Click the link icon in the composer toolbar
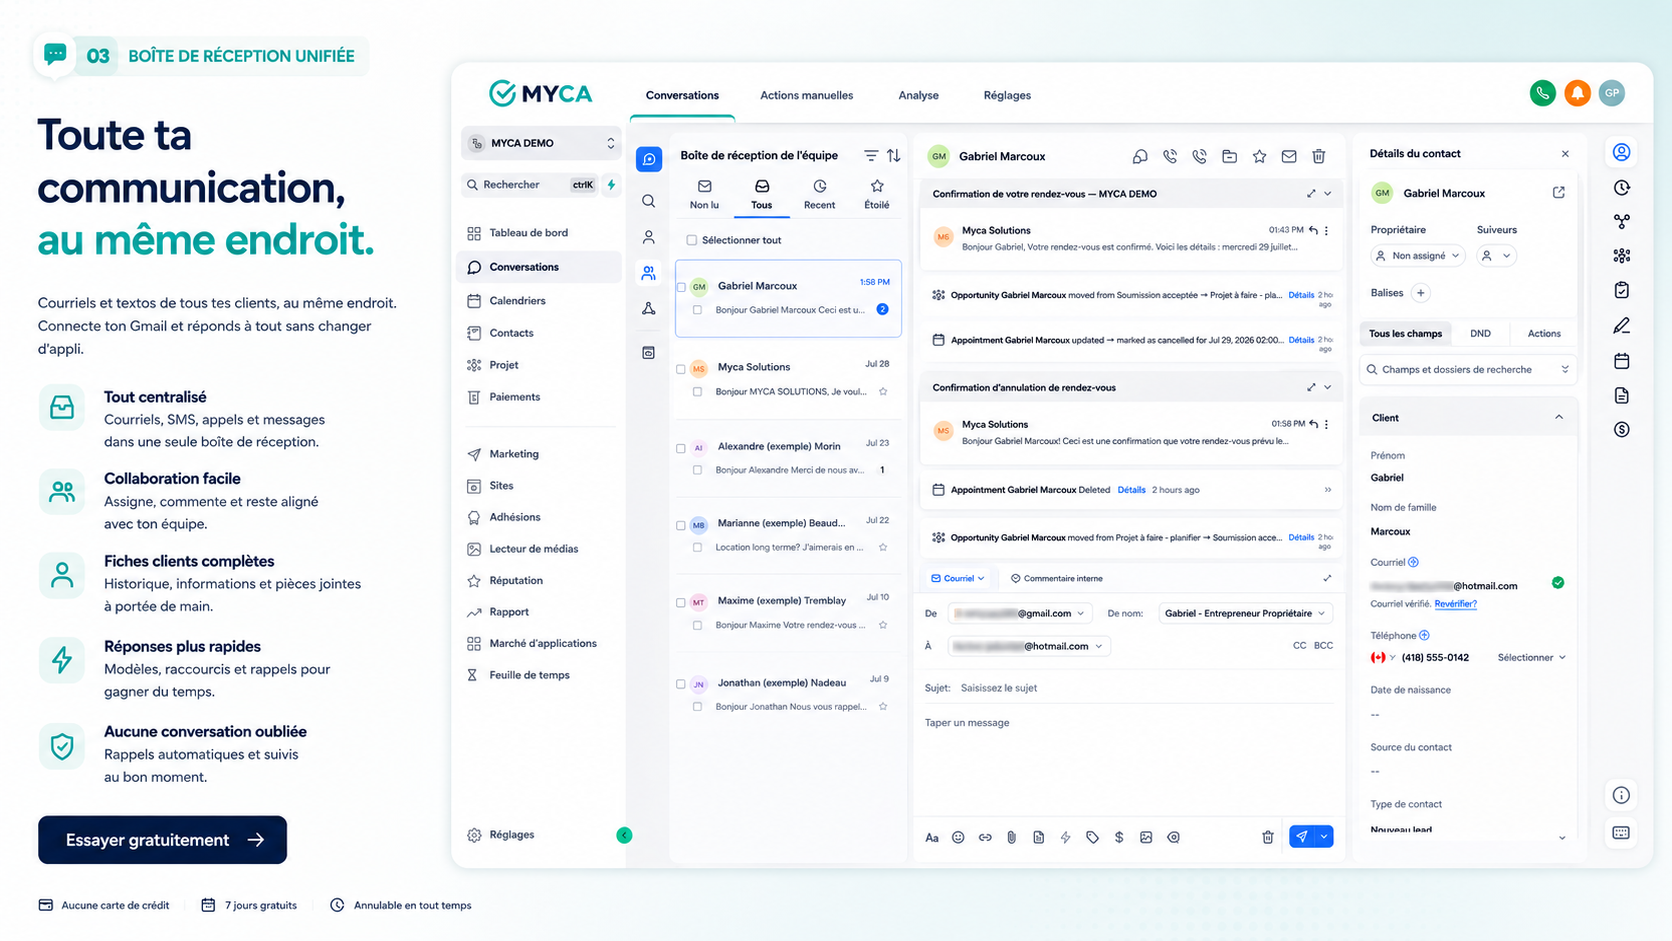 point(985,837)
